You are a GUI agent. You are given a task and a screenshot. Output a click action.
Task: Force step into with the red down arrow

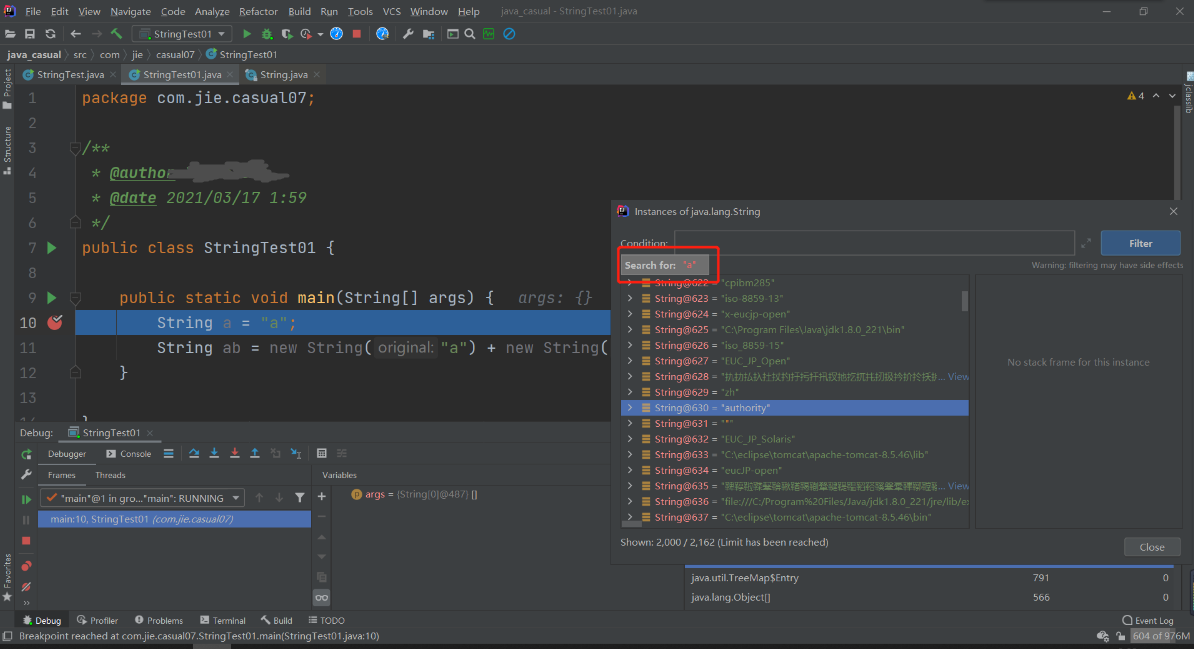(235, 453)
